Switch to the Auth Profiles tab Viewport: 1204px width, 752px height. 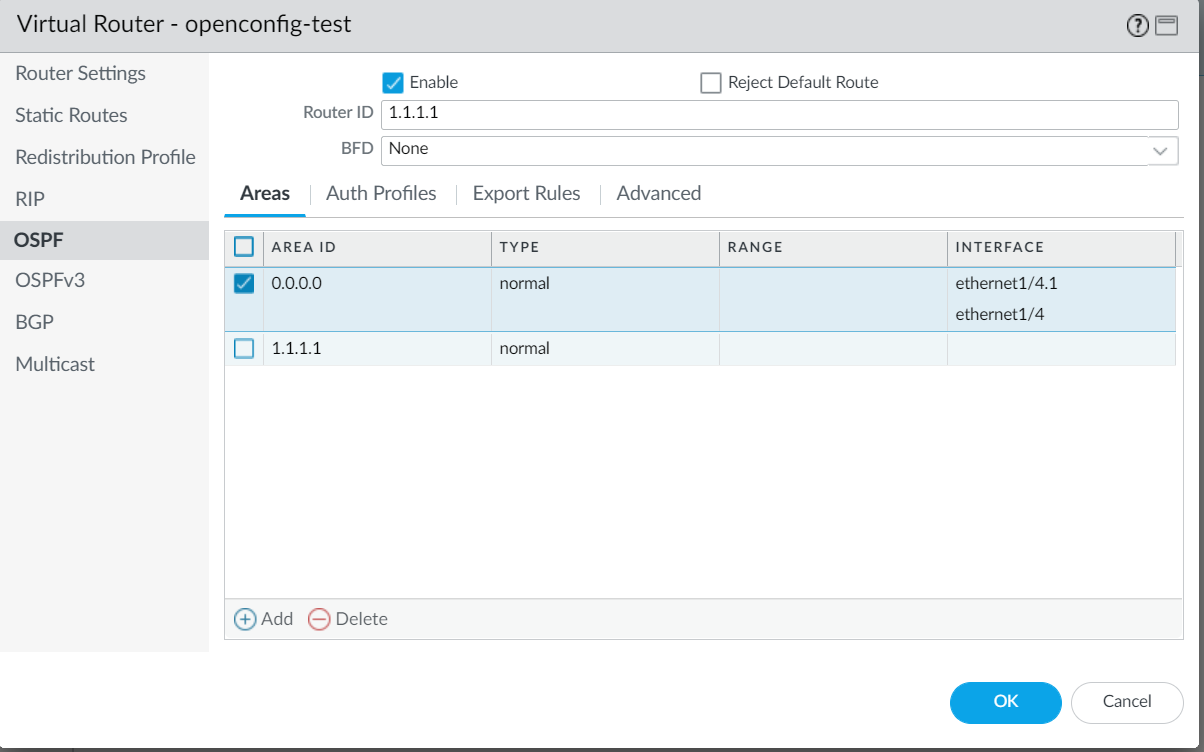pos(381,193)
